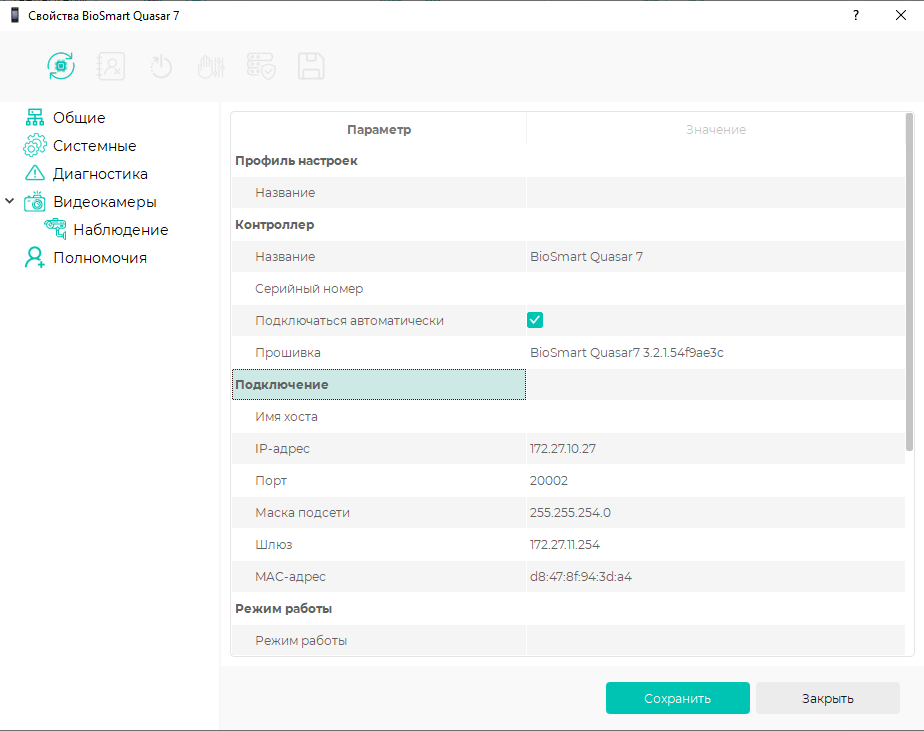Click the Серийный номер value field
This screenshot has height=731, width=924.
(x=715, y=288)
